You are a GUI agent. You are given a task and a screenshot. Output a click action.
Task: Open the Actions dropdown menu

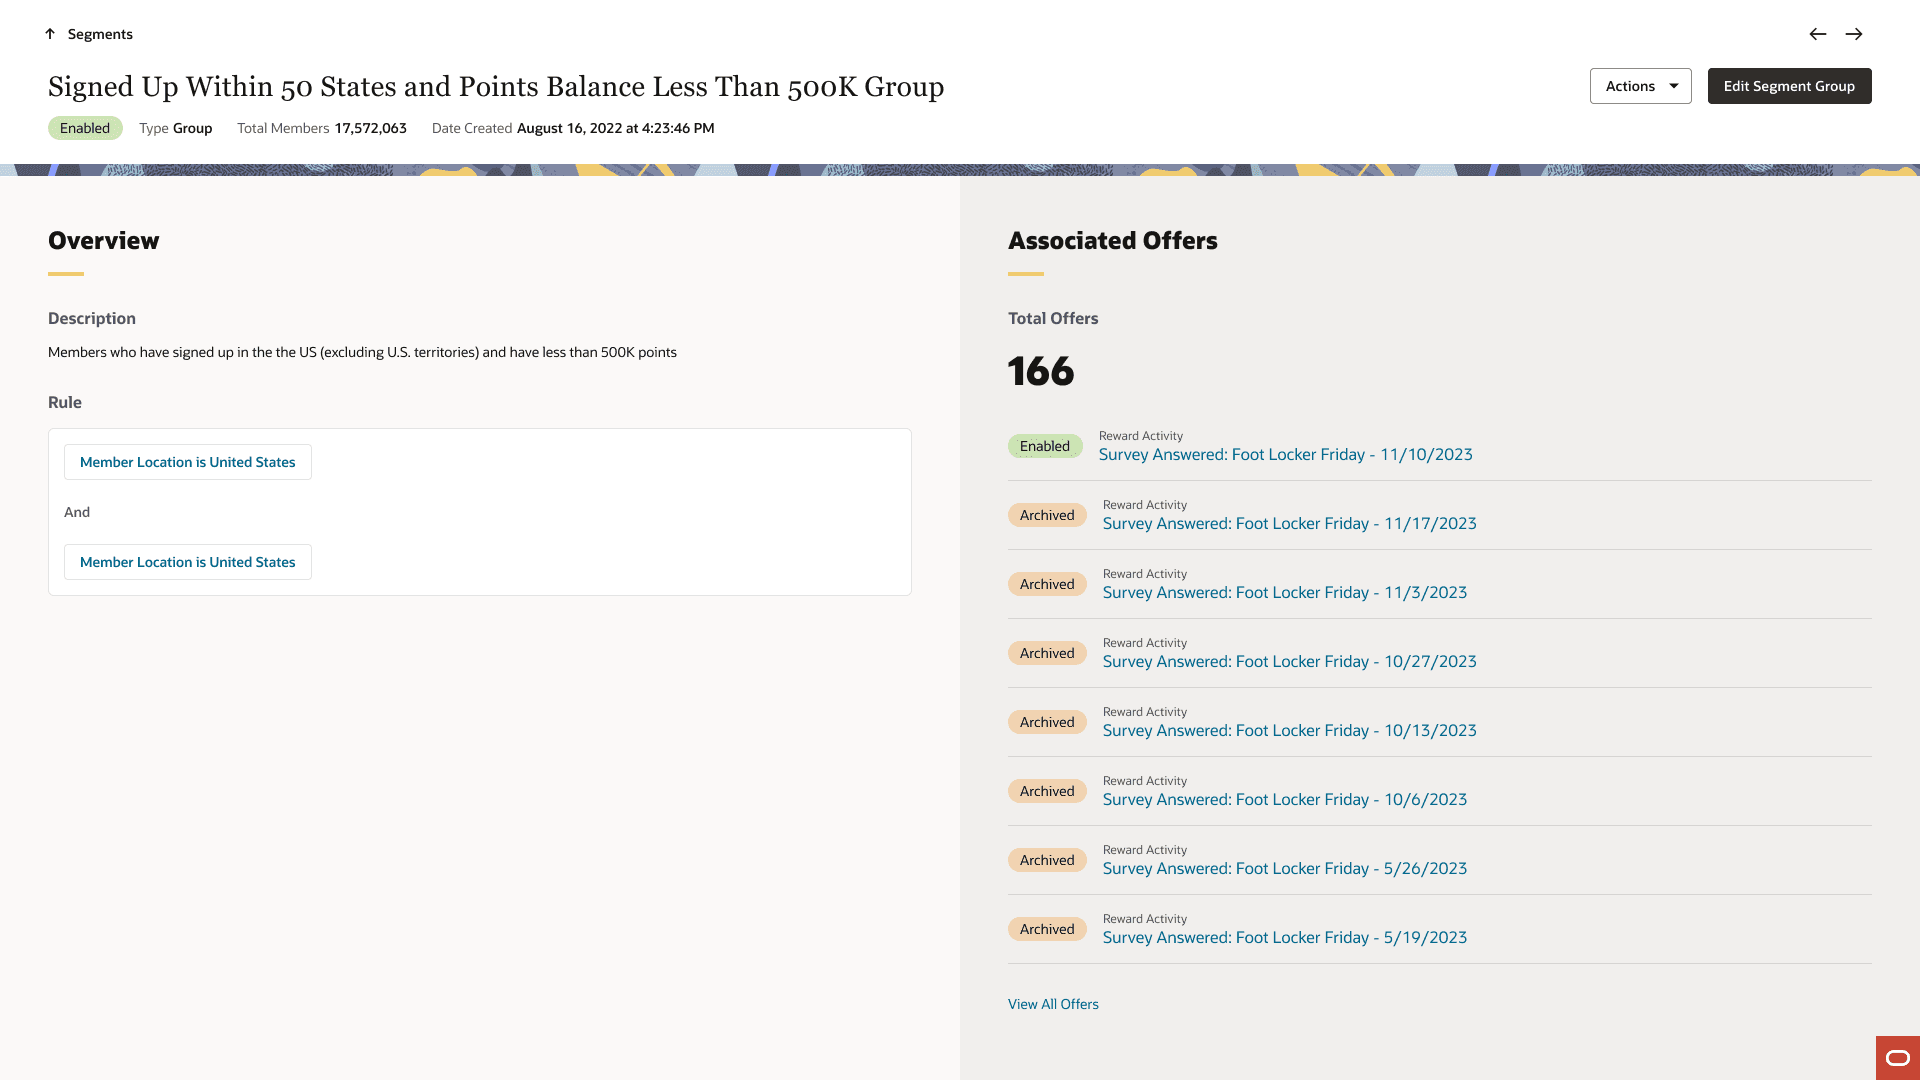[x=1630, y=86]
